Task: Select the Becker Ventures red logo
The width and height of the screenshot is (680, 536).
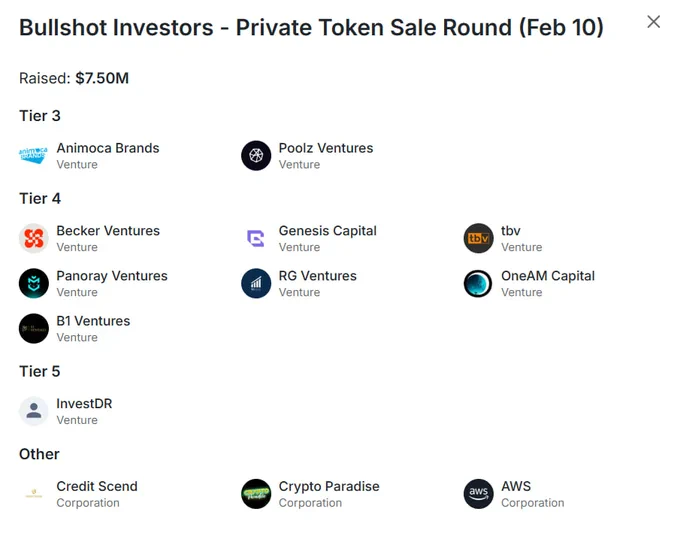Action: 33,238
